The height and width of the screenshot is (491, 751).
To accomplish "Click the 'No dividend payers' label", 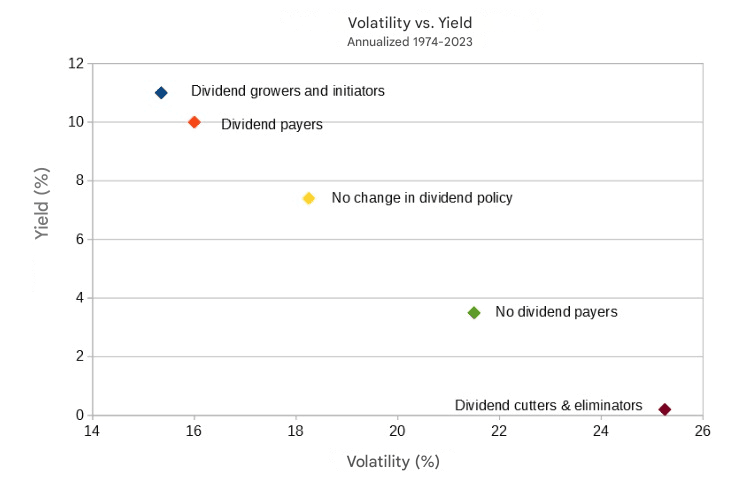I will (x=556, y=312).
